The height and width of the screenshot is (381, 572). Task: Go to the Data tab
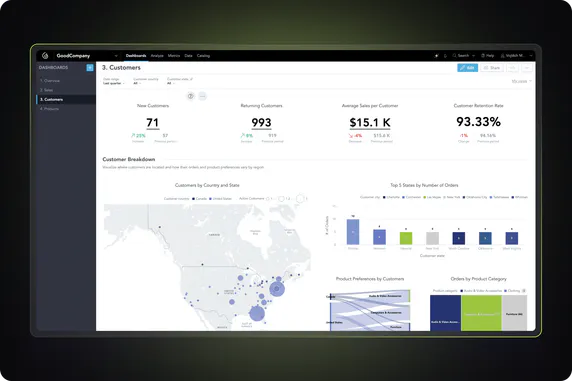click(x=188, y=56)
